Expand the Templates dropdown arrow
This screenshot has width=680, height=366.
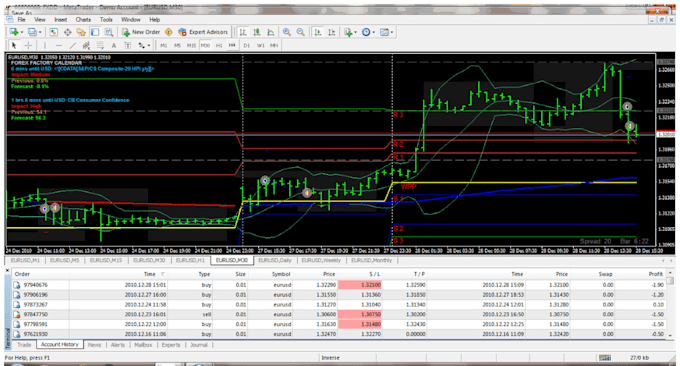tap(392, 33)
